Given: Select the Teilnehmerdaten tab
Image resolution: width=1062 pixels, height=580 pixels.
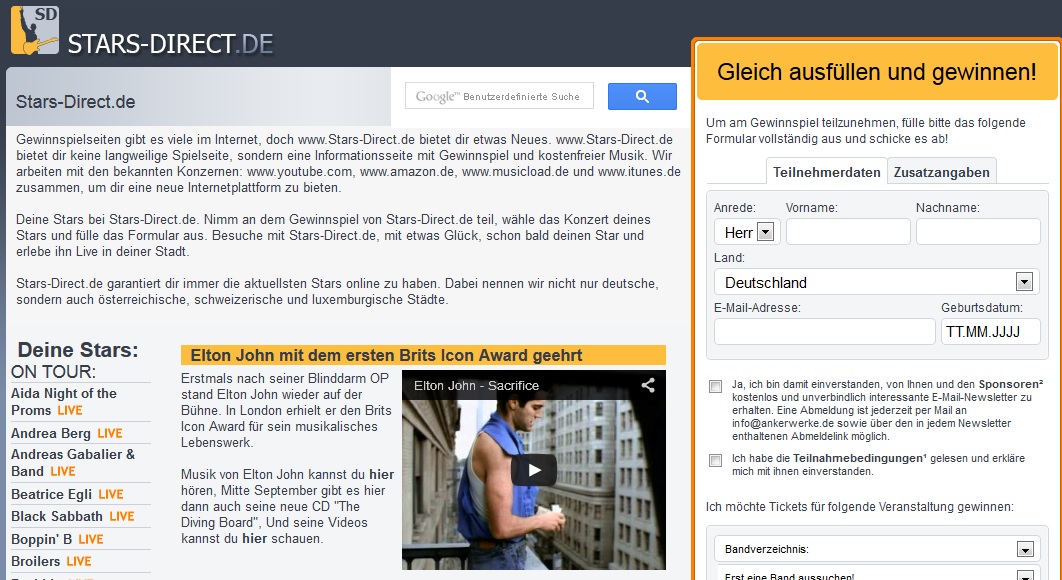Looking at the screenshot, I should (x=826, y=171).
